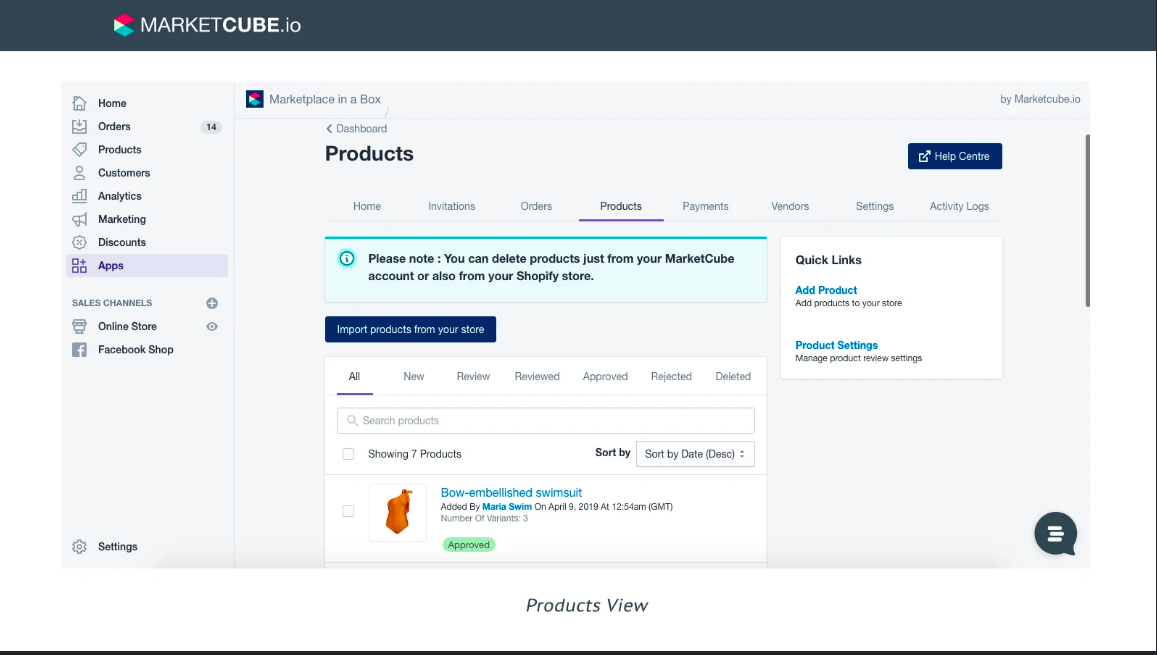This screenshot has height=655, width=1157.
Task: Open the Activity Logs tab
Action: point(959,207)
